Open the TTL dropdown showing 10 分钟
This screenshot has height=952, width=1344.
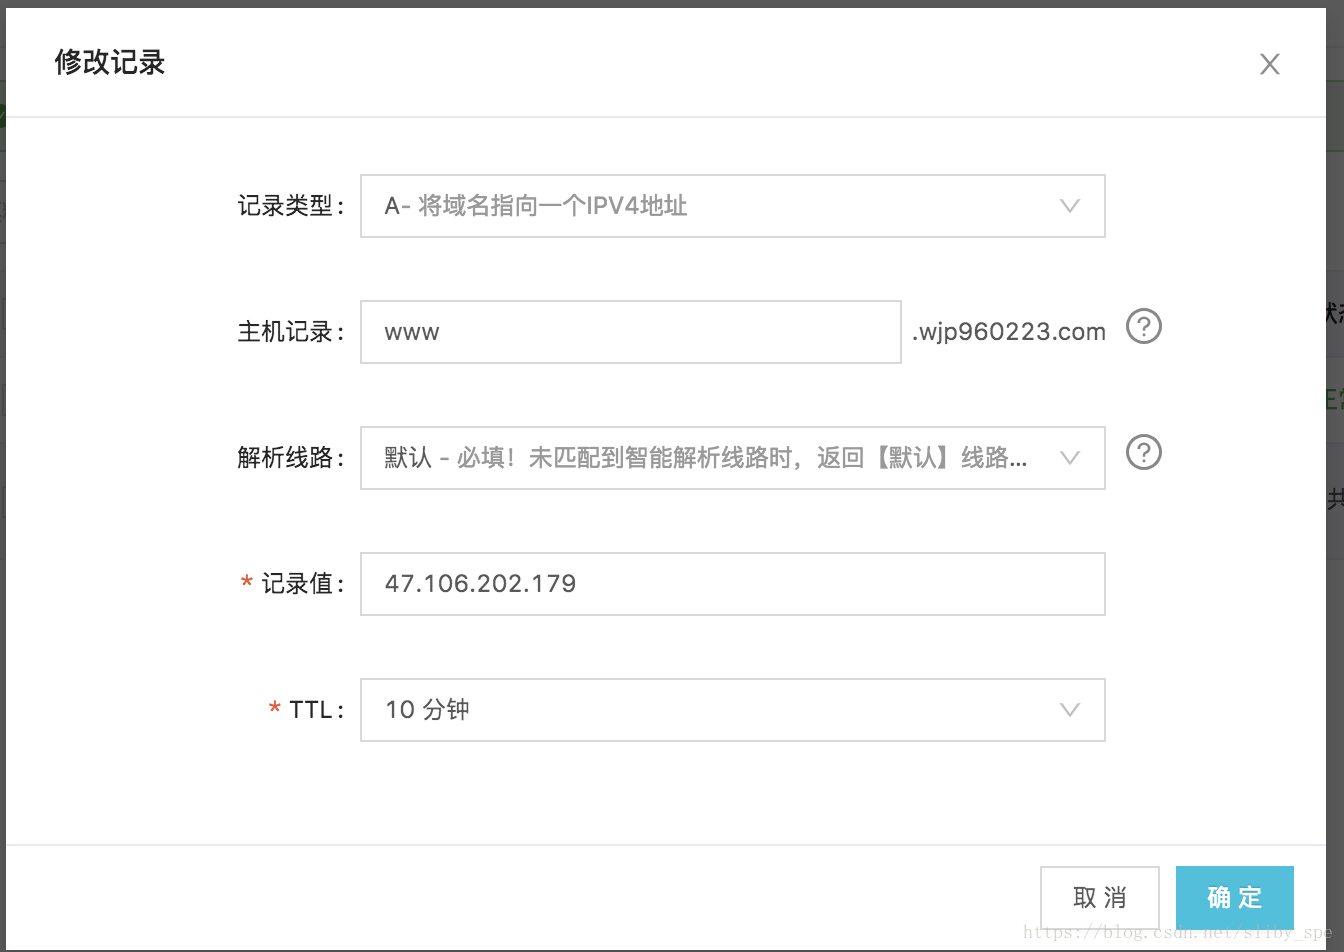click(x=732, y=710)
